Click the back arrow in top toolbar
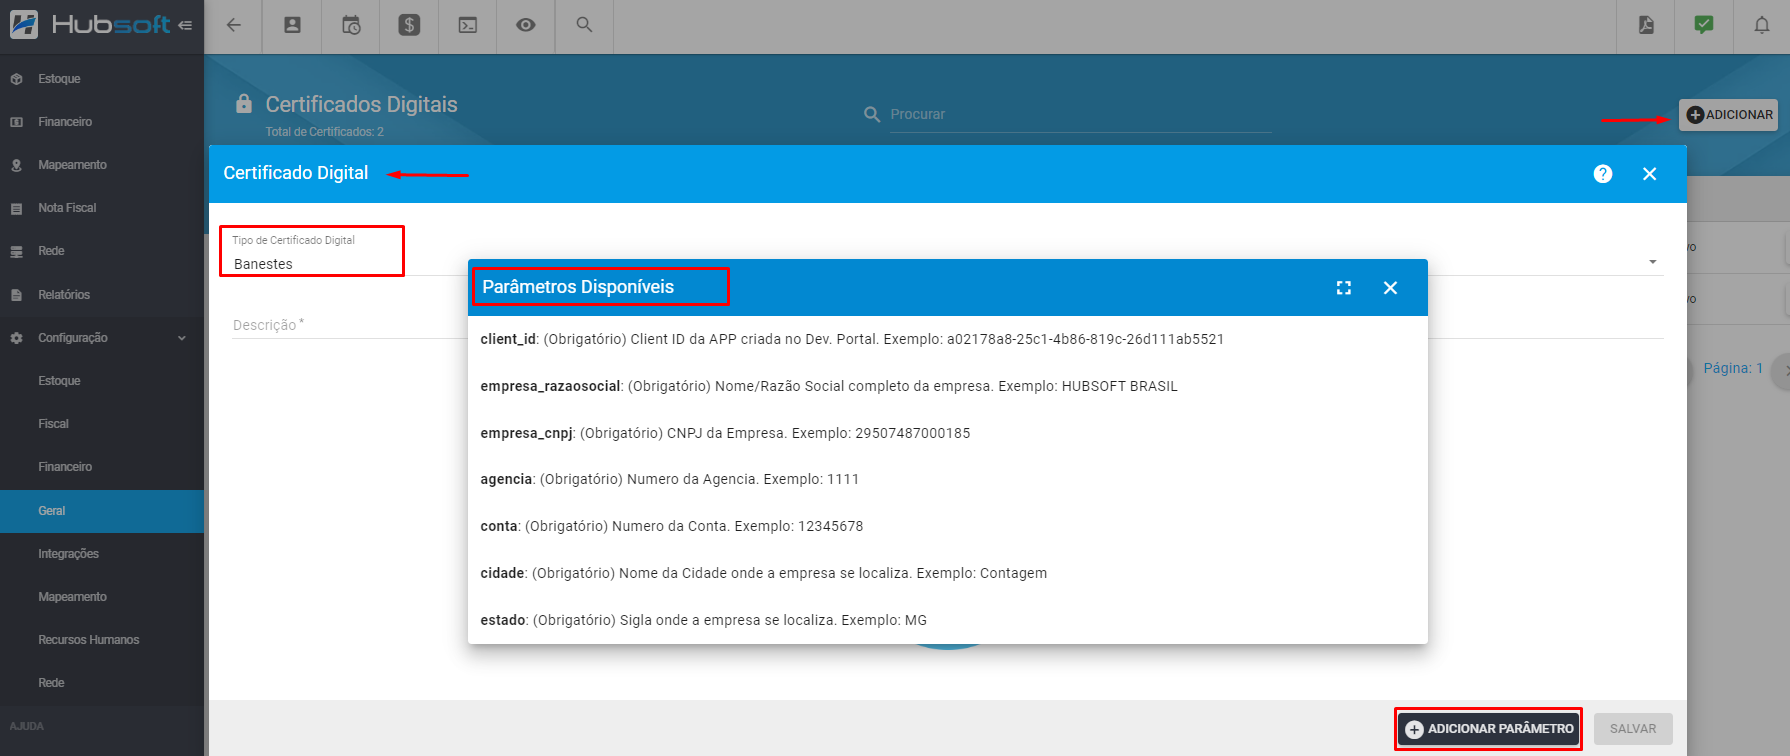The width and height of the screenshot is (1790, 756). (x=233, y=25)
